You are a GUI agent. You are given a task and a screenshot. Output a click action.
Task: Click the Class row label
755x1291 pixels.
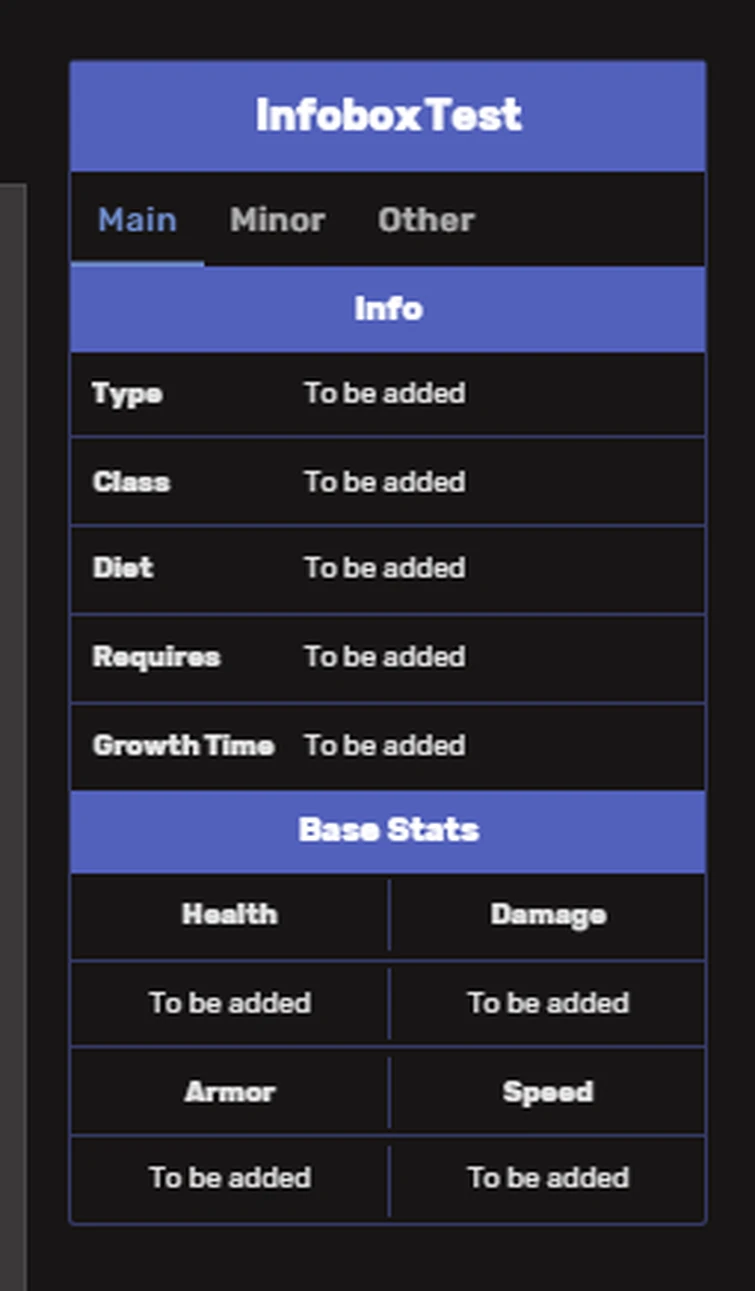click(130, 482)
